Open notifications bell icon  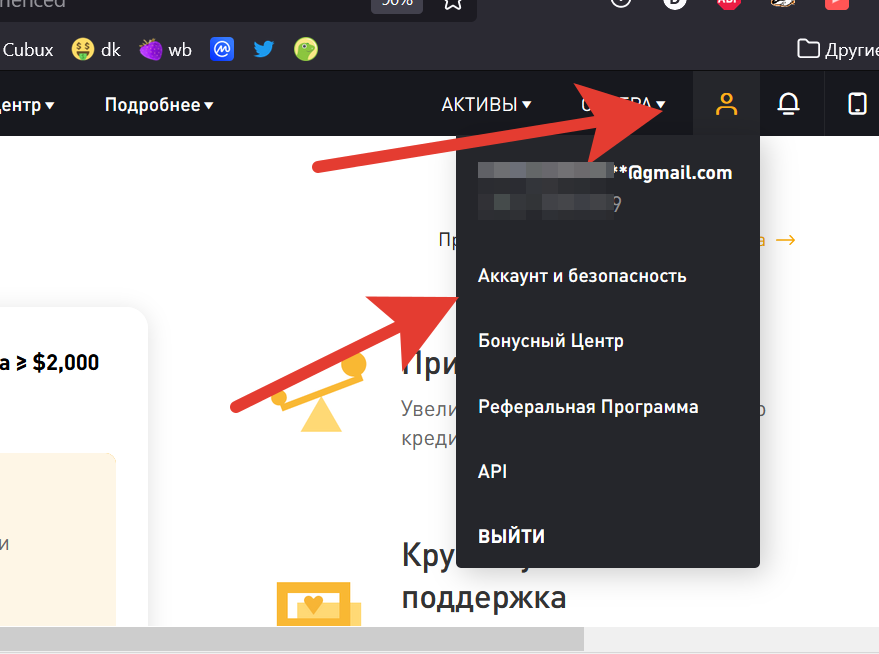pos(788,104)
